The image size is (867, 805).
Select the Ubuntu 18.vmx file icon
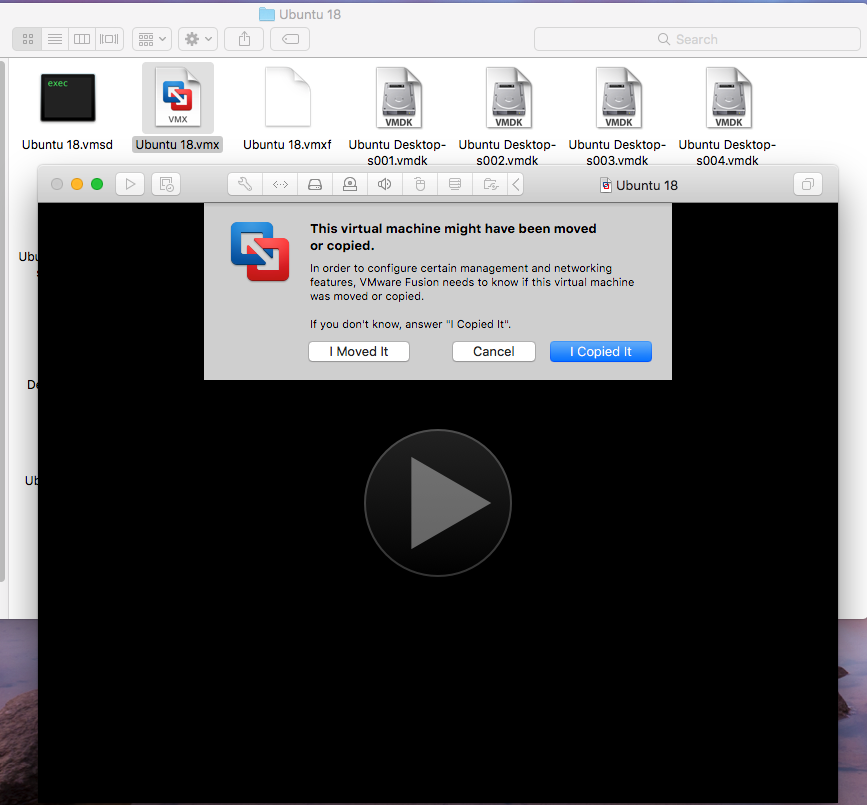(177, 98)
